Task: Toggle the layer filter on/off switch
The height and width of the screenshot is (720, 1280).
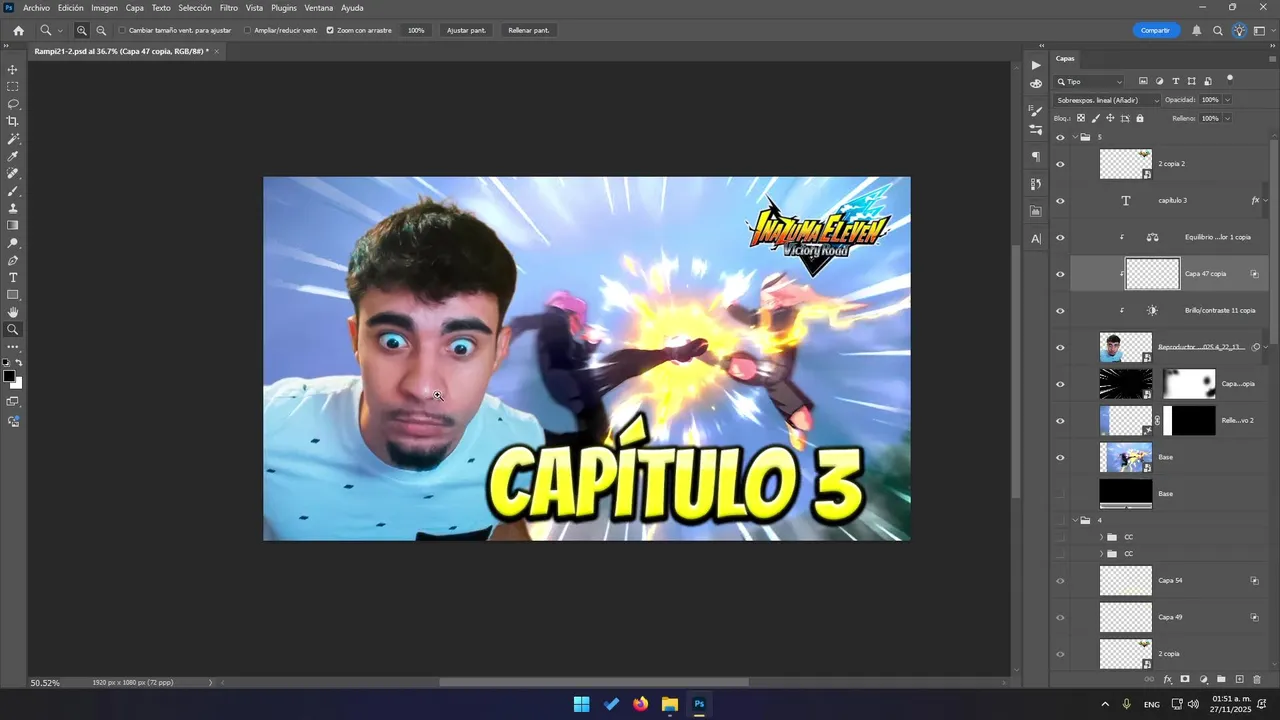Action: (1230, 78)
